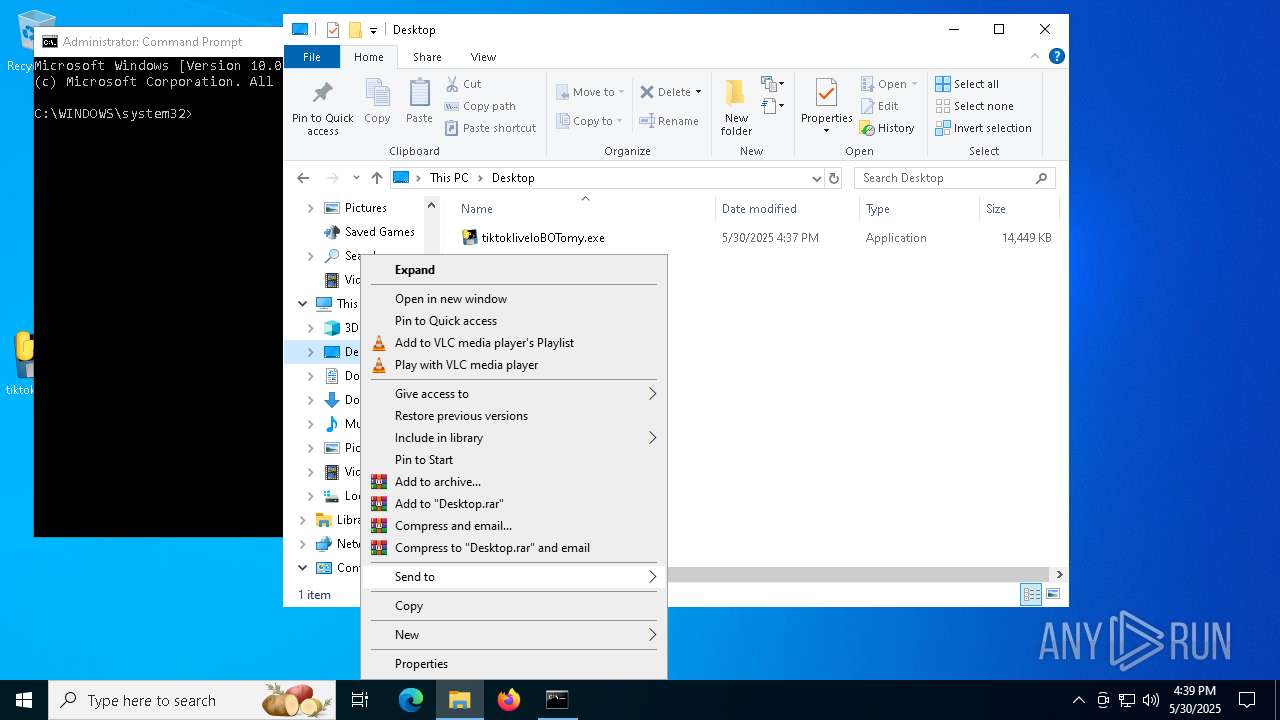Viewport: 1280px width, 720px height.
Task: Click the Refresh address bar button
Action: tap(834, 178)
